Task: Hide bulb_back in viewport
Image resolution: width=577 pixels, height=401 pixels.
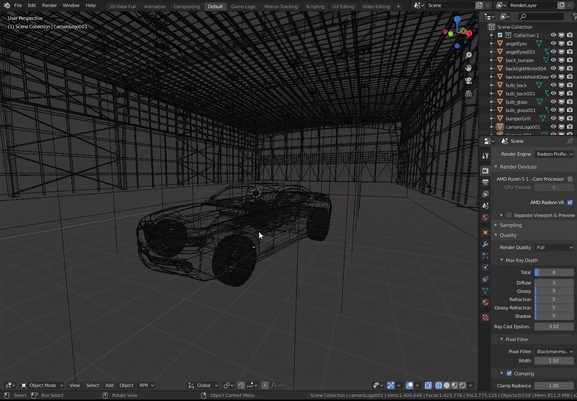Action: pos(553,85)
